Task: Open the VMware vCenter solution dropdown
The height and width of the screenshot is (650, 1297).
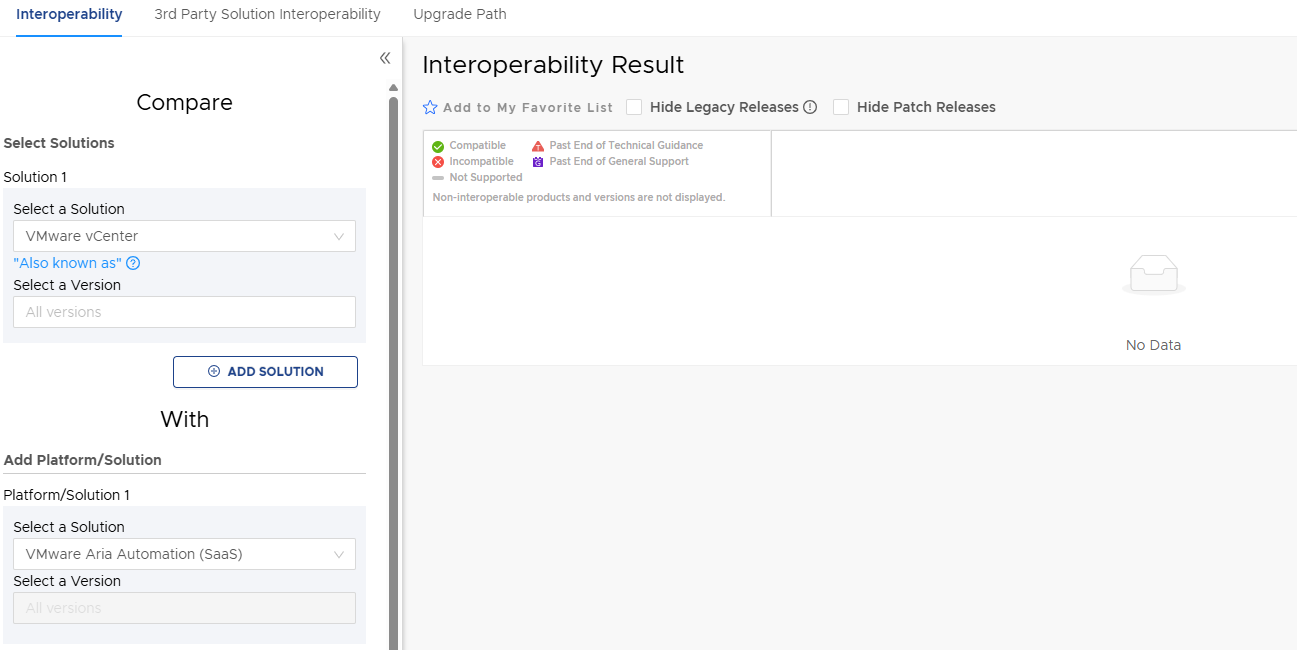Action: click(x=184, y=236)
